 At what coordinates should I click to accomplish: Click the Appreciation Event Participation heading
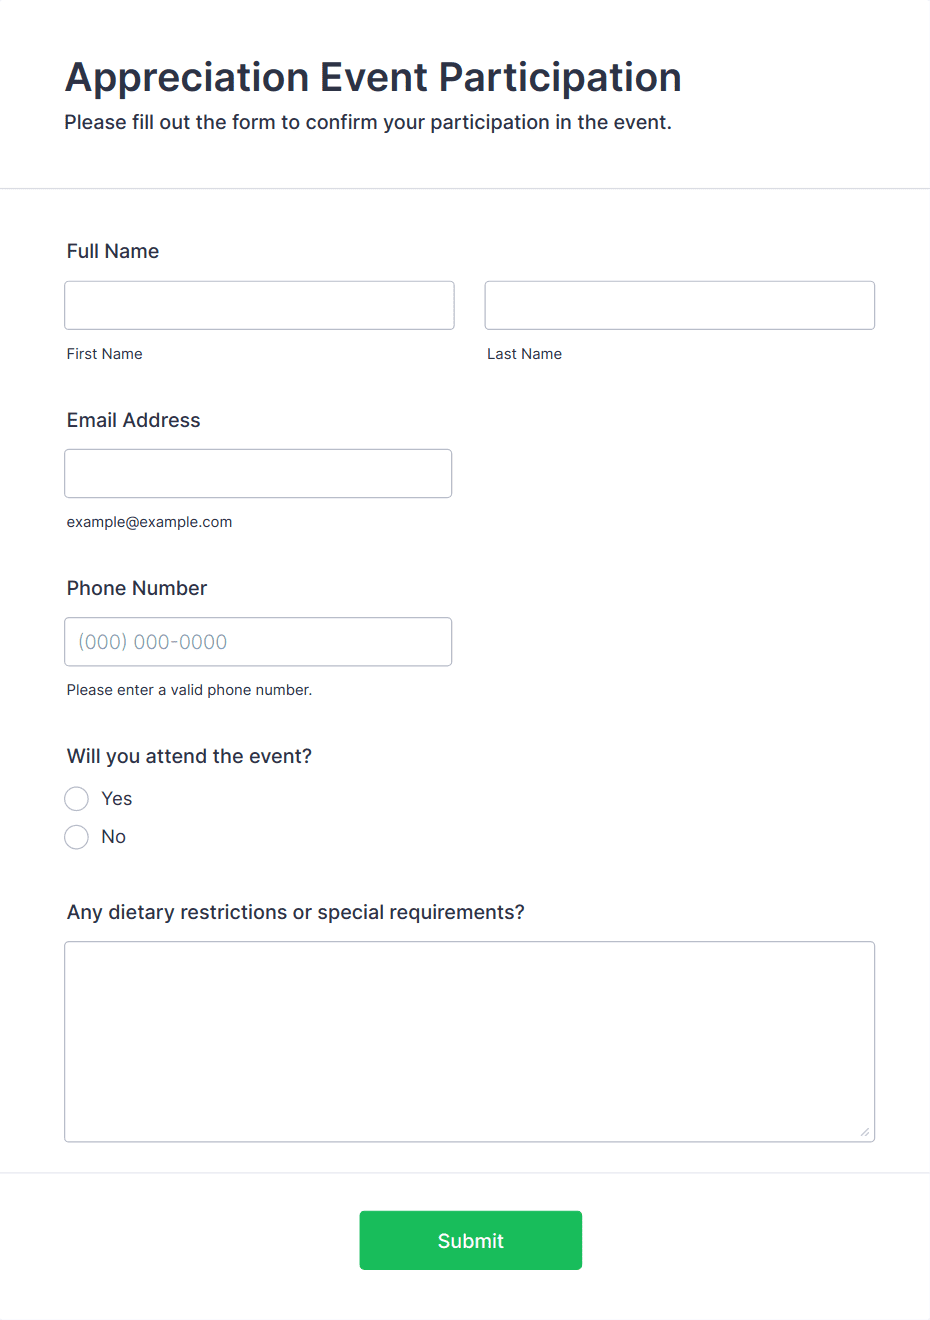point(373,77)
